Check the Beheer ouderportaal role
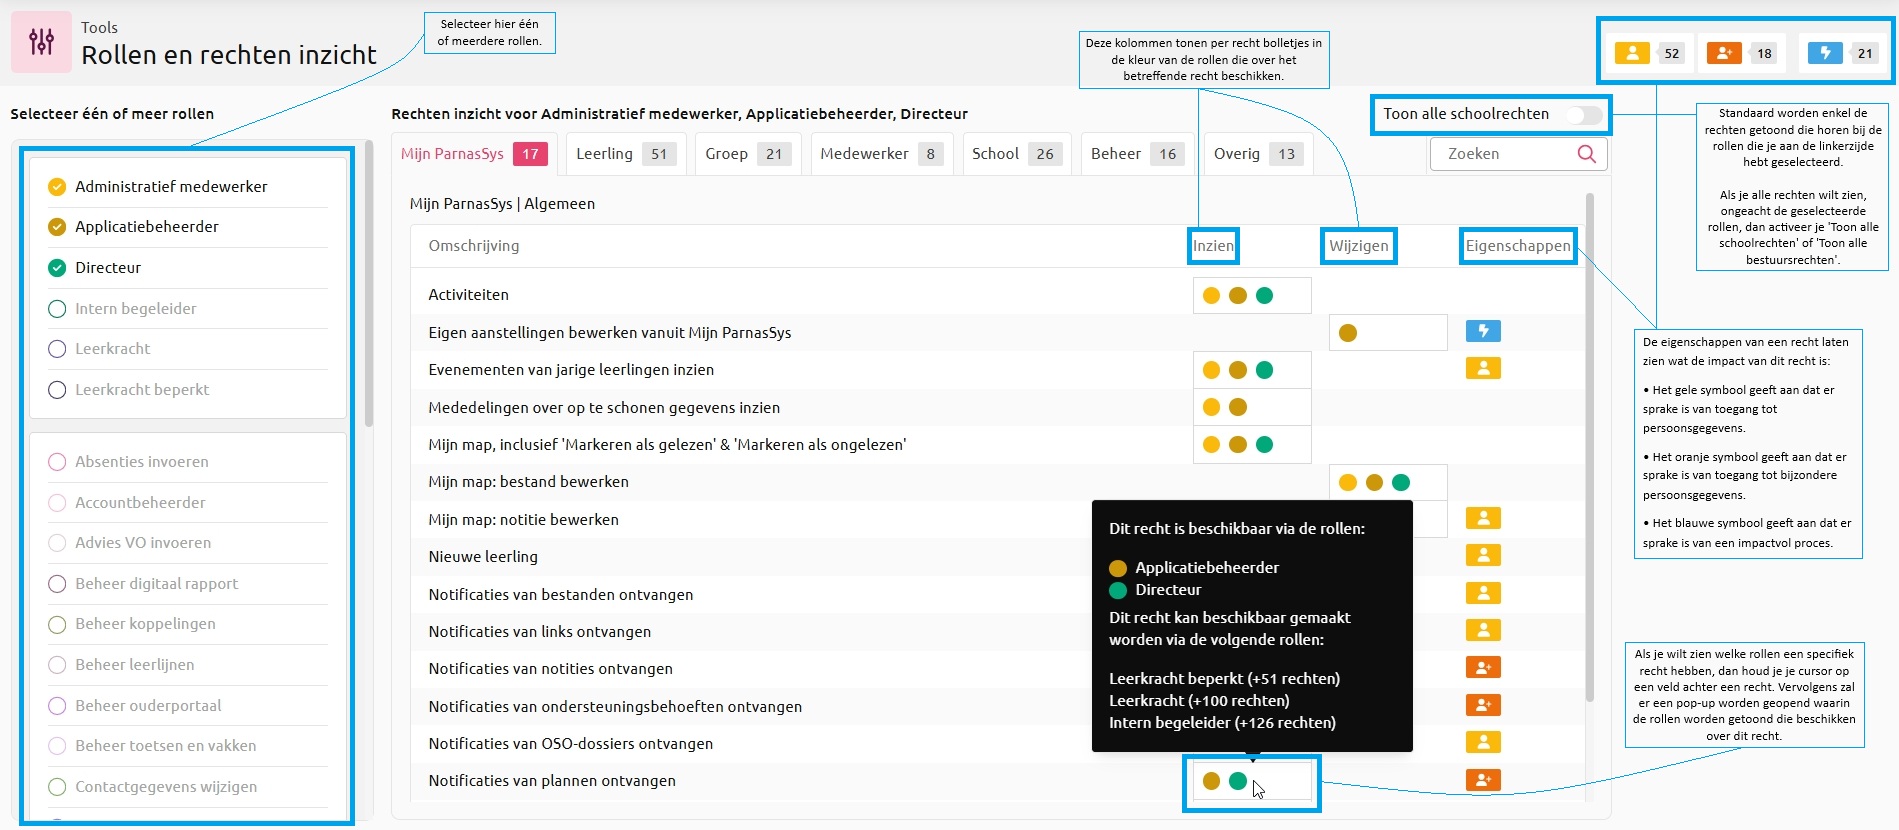The width and height of the screenshot is (1899, 830). tap(57, 706)
